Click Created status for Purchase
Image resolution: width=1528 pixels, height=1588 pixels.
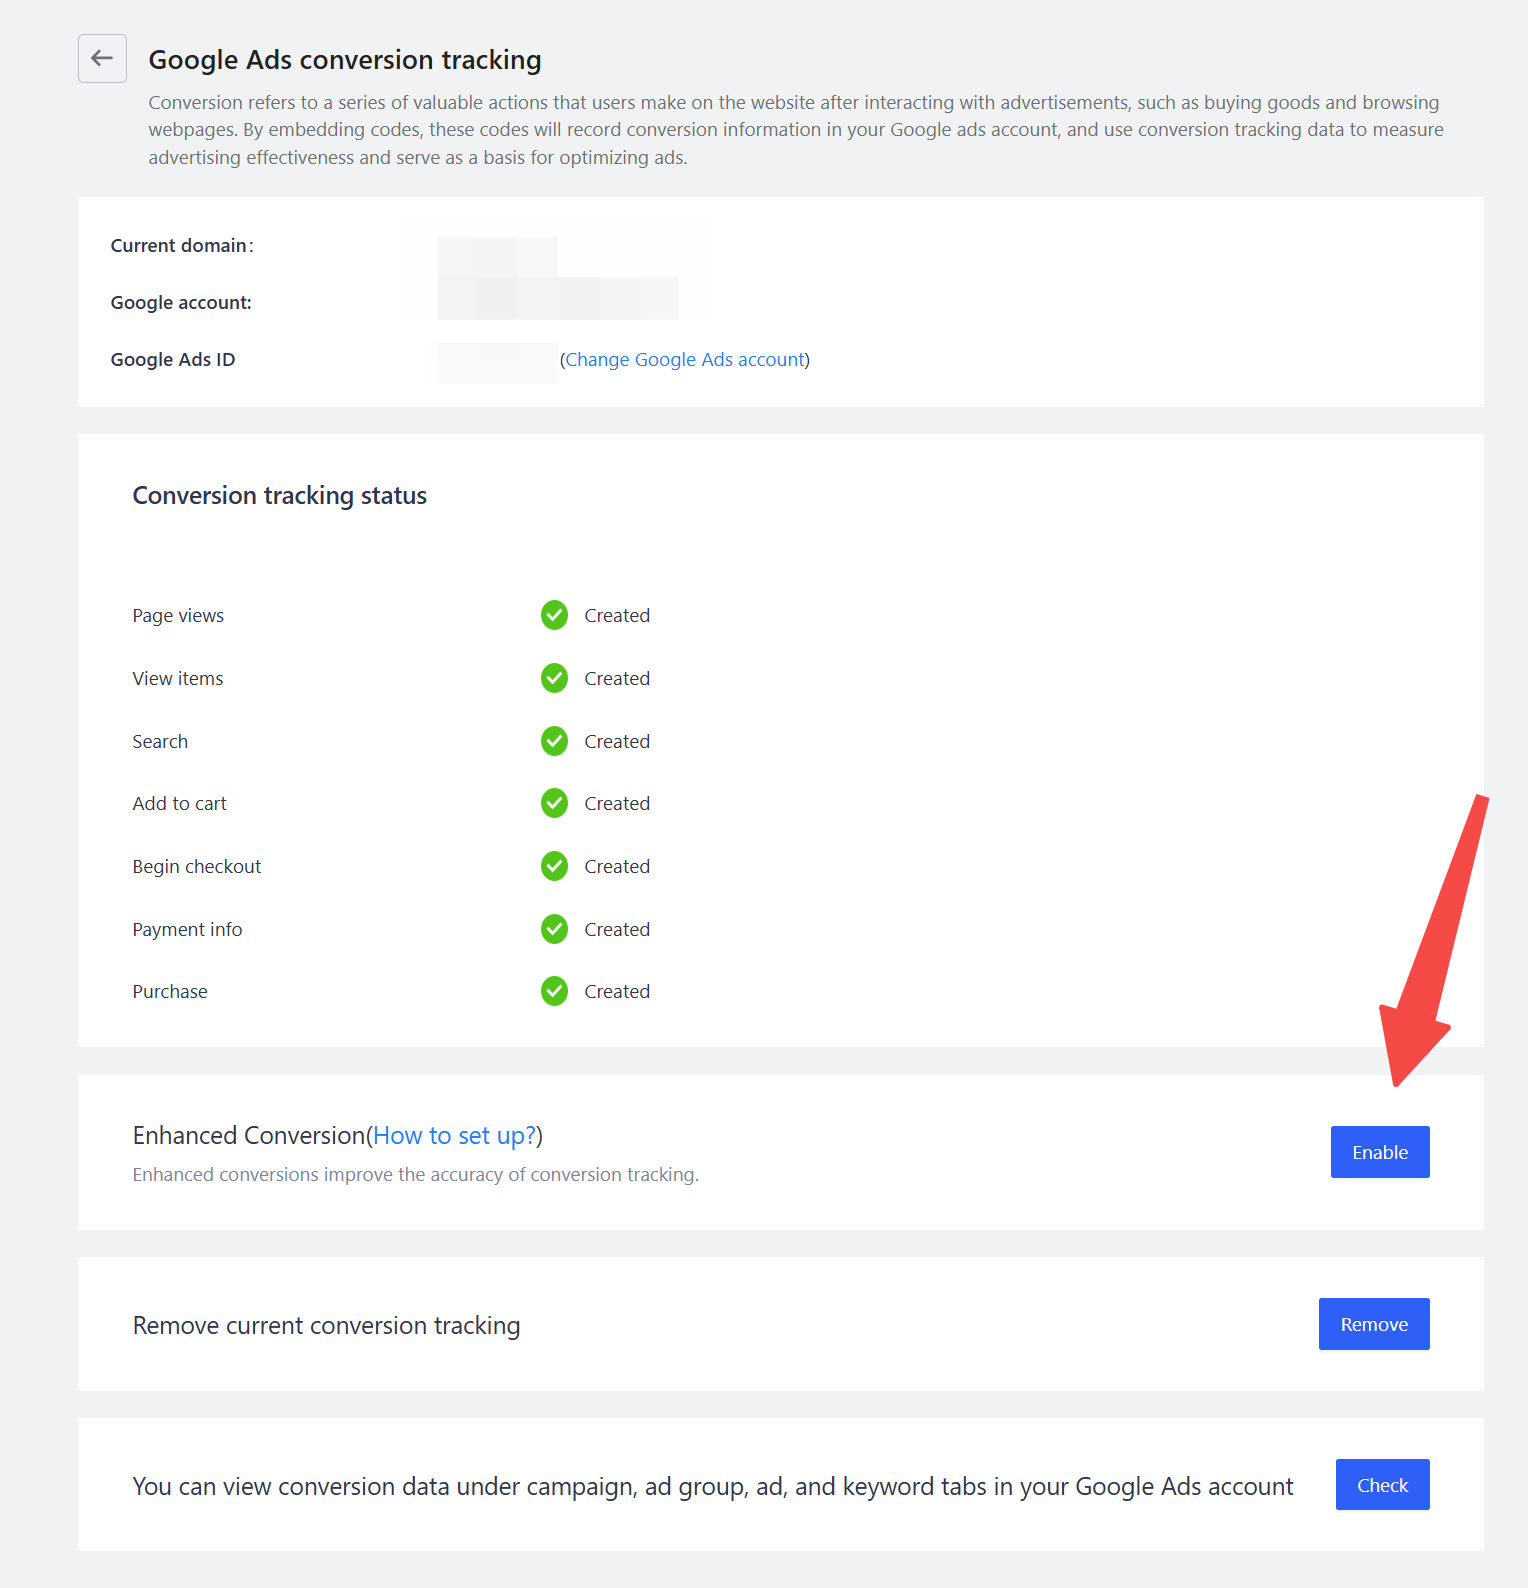pos(617,991)
